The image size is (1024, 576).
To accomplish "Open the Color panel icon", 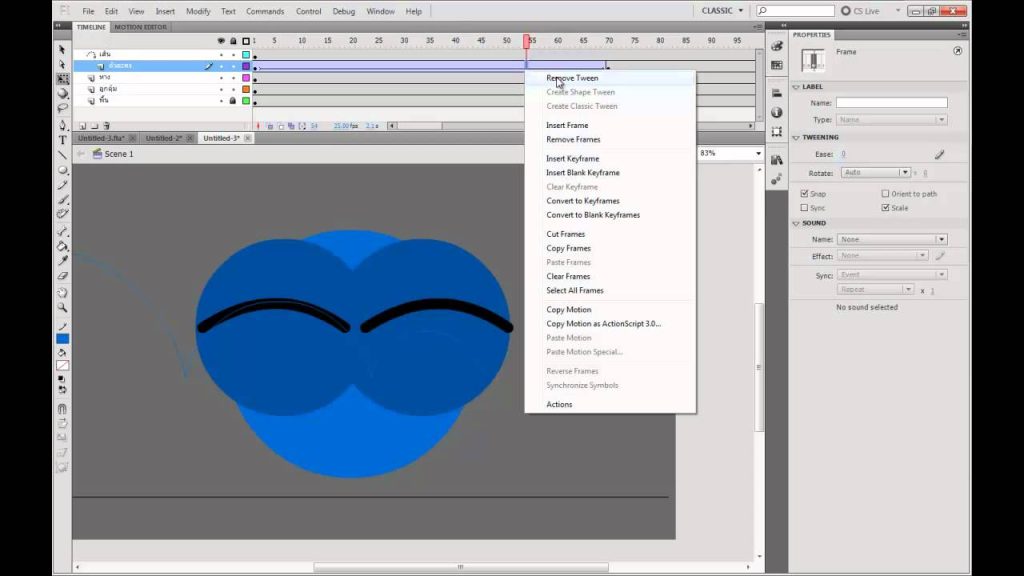I will tap(776, 46).
